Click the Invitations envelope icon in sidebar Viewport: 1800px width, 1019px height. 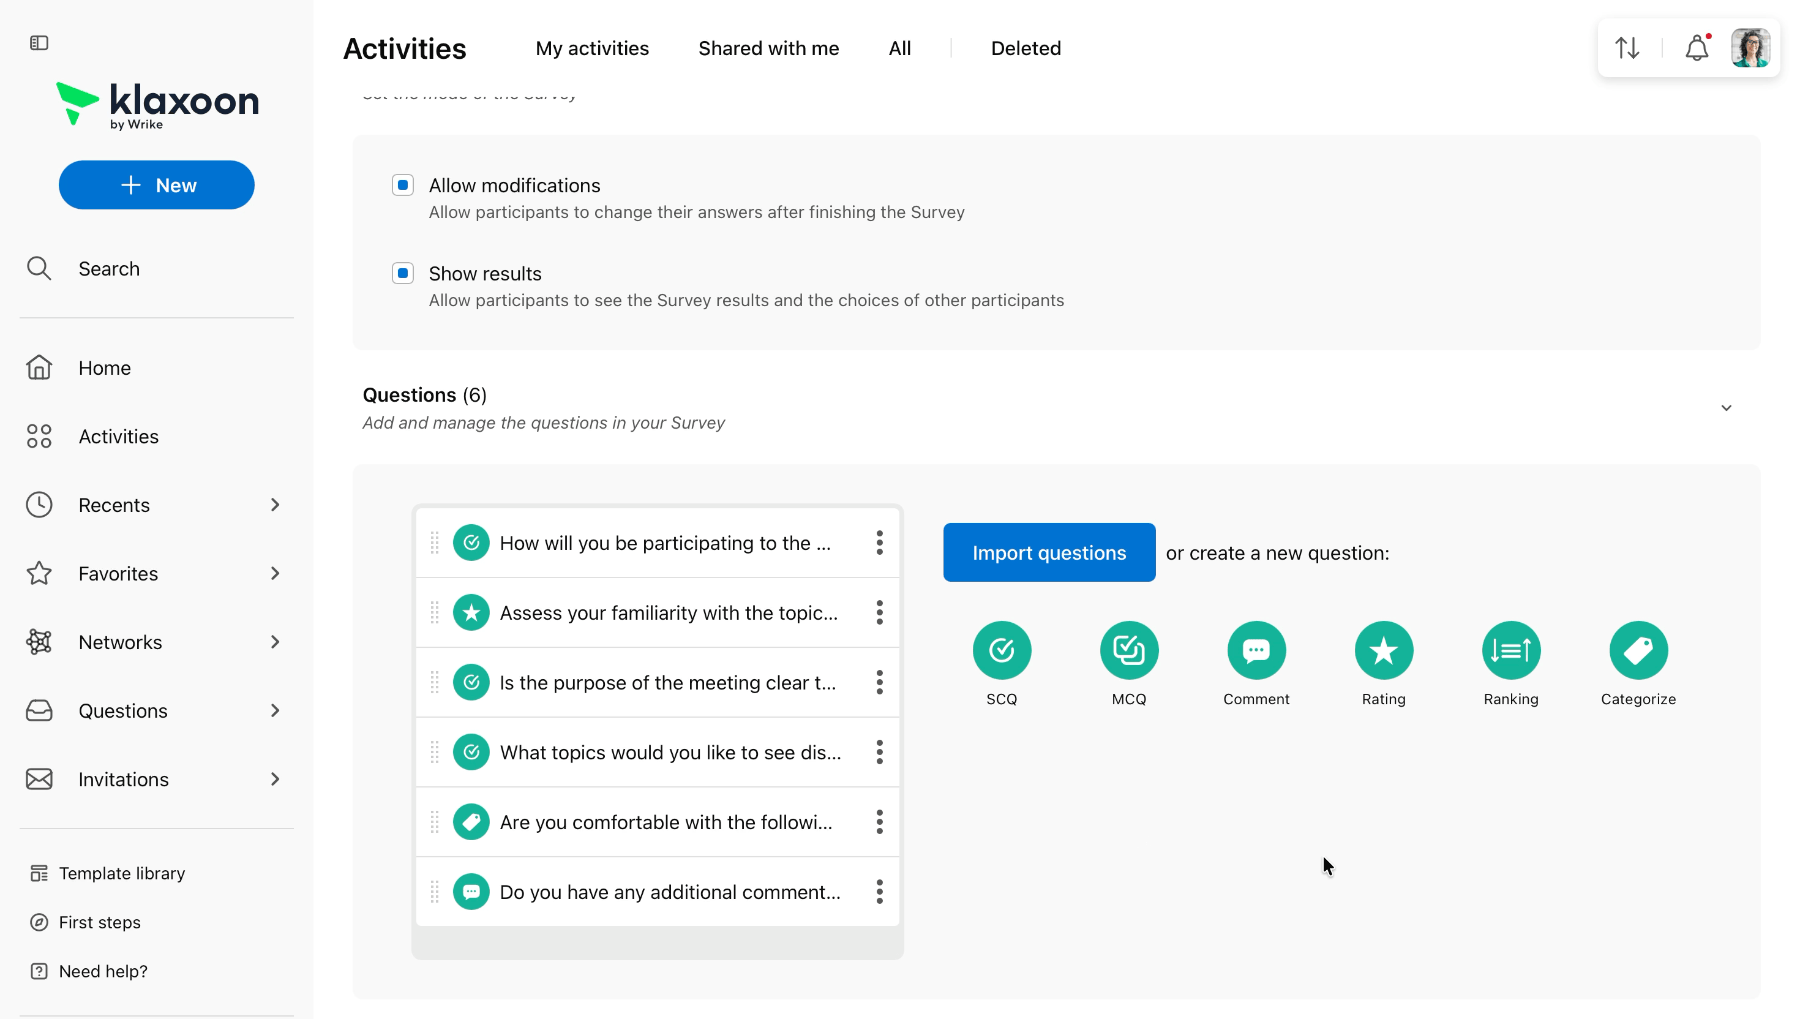[x=39, y=779]
